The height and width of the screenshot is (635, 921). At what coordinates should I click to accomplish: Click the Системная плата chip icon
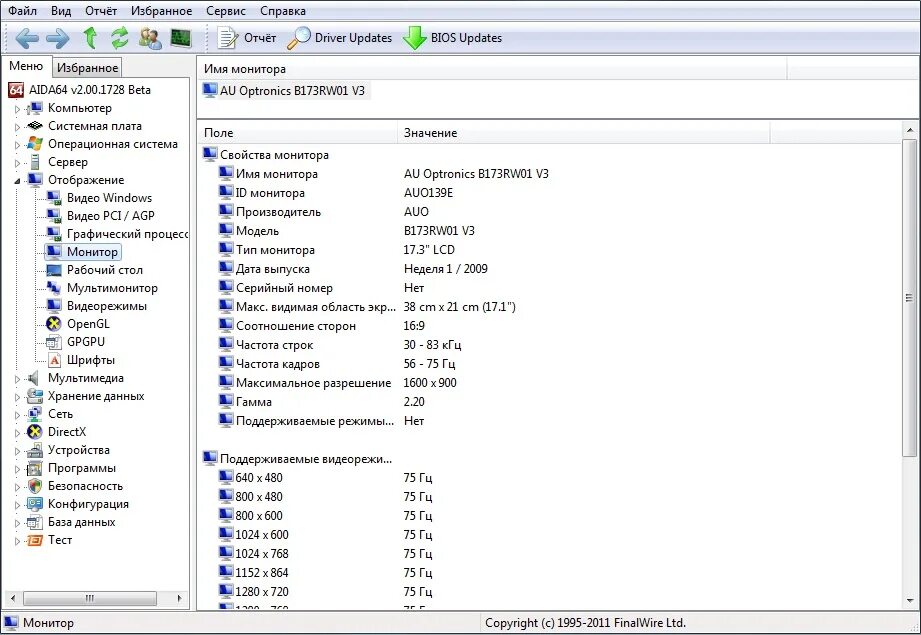coord(35,126)
